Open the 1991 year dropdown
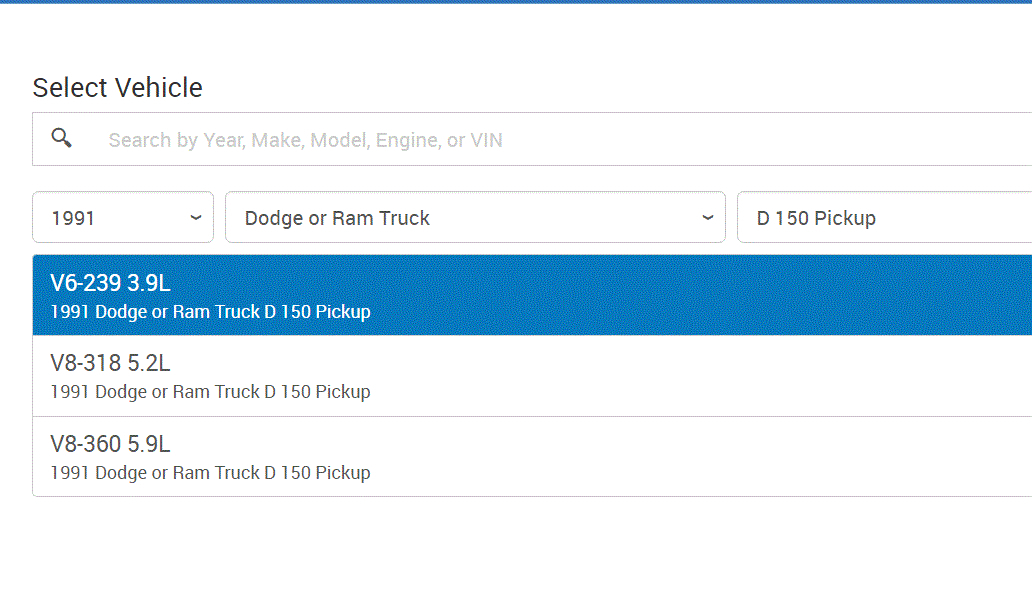The height and width of the screenshot is (594, 1032). coord(123,217)
